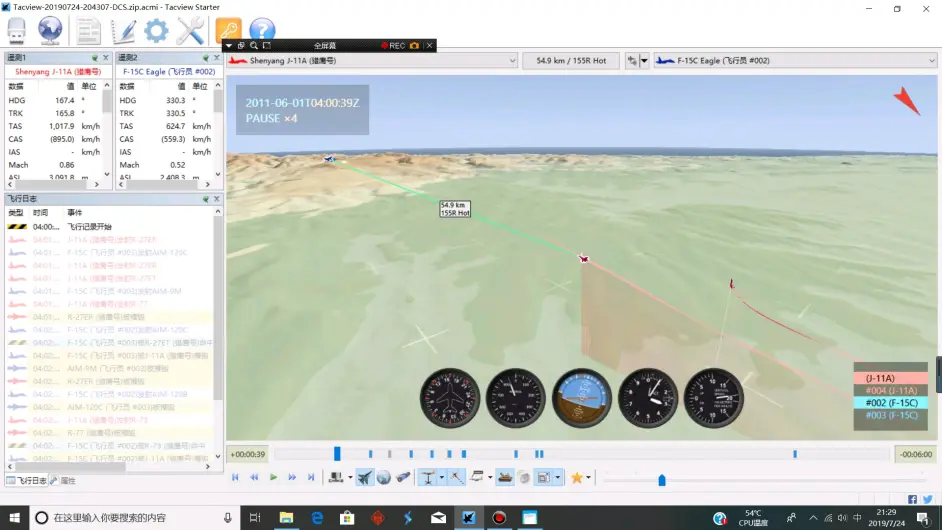Click the camera screenshot icon in recorder bar
This screenshot has height=530, width=942.
[415, 46]
